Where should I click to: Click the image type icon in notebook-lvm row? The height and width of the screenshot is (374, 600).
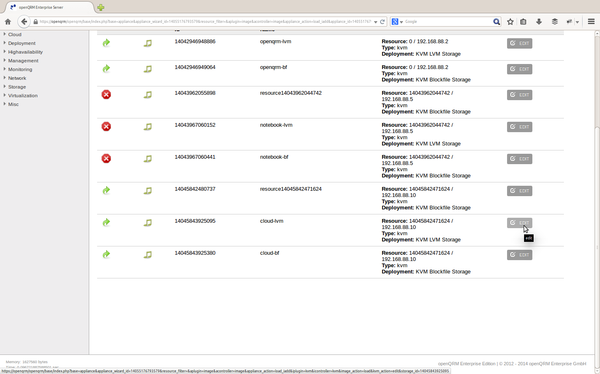pos(148,127)
